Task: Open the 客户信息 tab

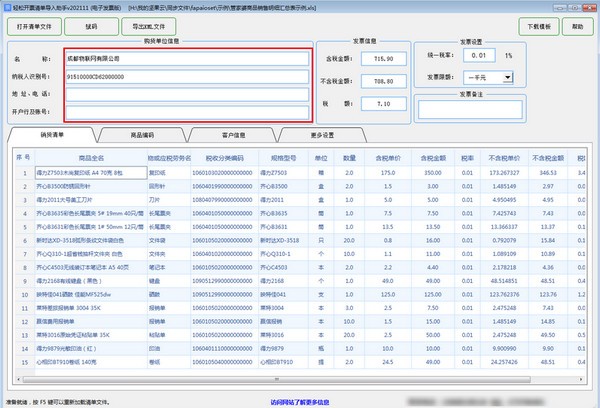Action: tap(233, 134)
